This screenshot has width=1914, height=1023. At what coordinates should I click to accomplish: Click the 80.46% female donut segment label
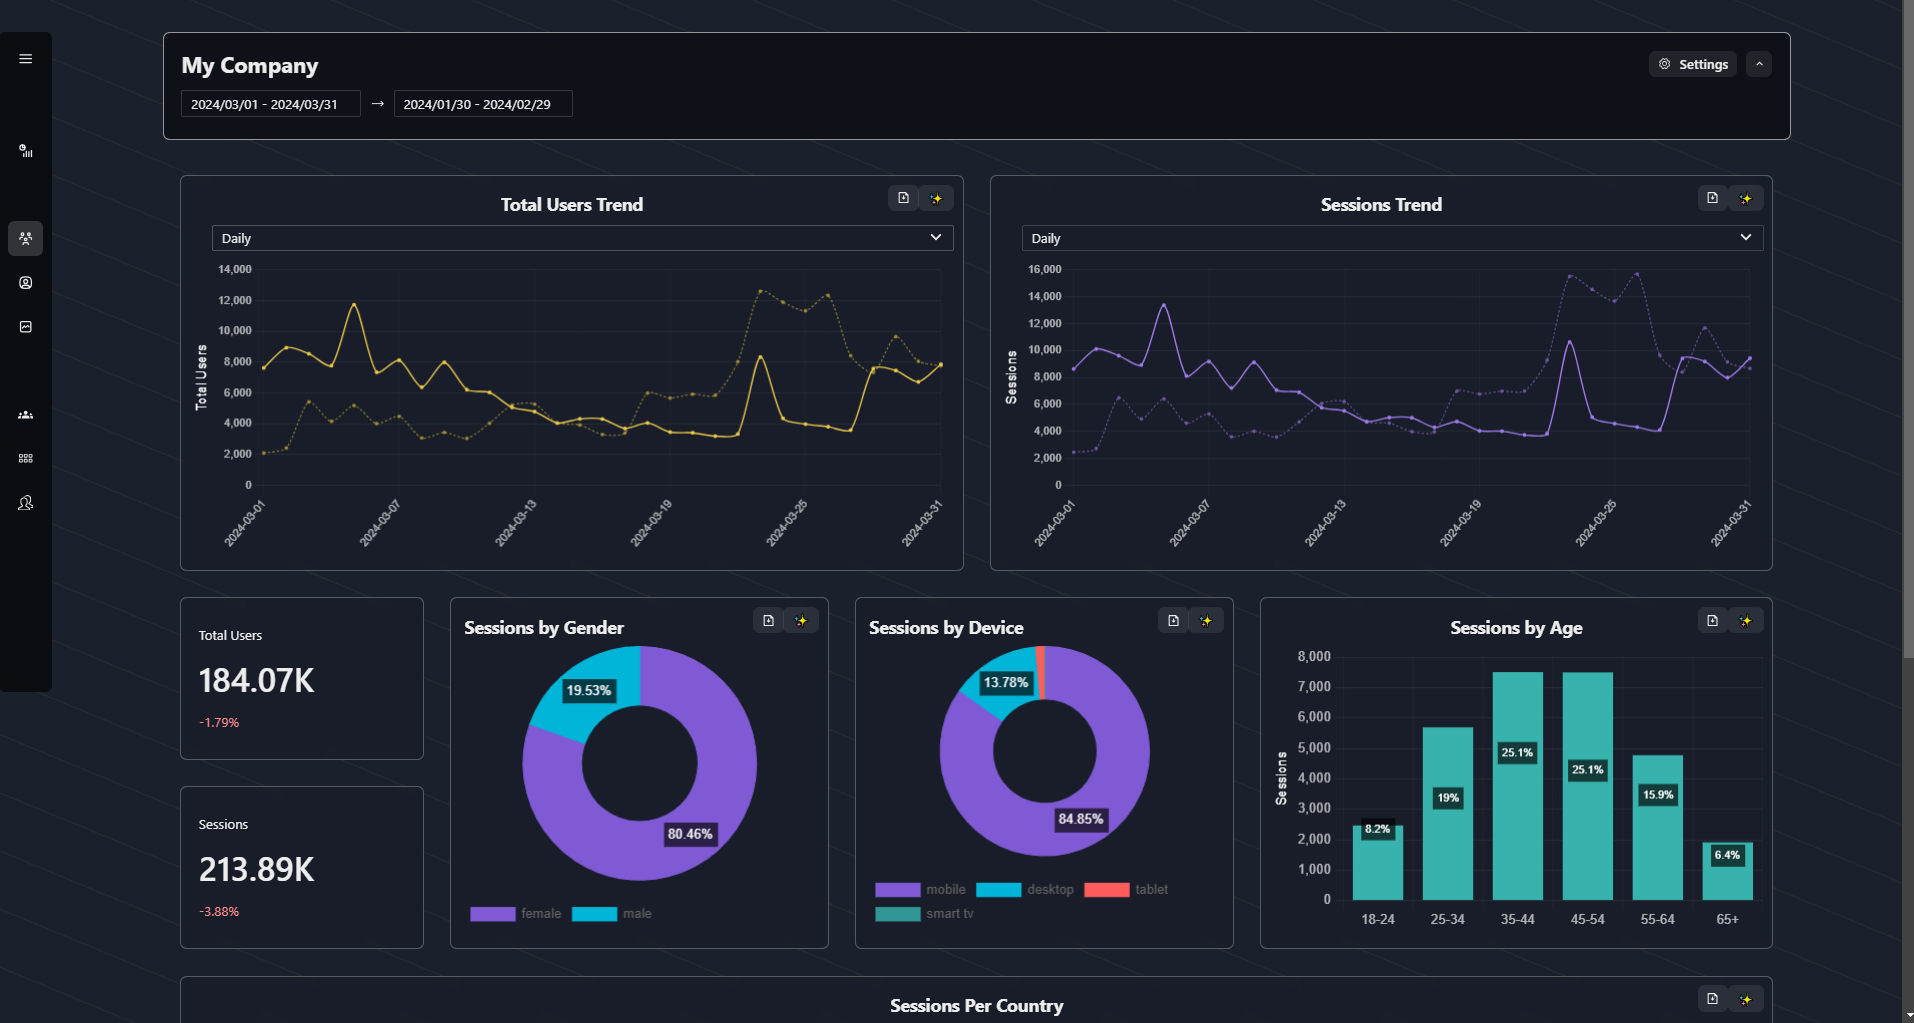690,834
